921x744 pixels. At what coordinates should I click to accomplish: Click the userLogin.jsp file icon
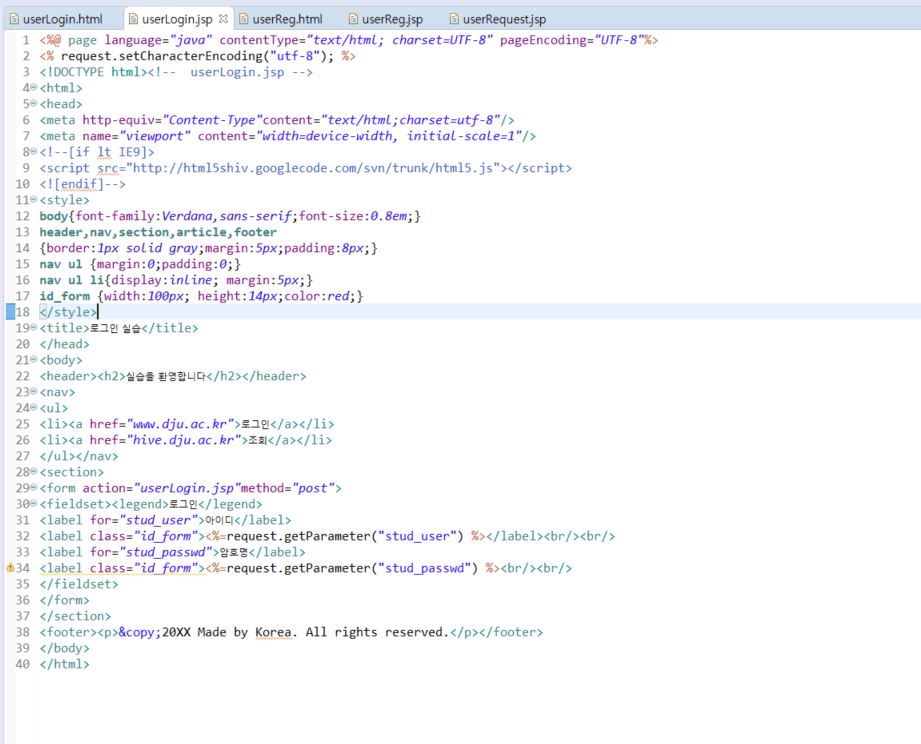(133, 19)
